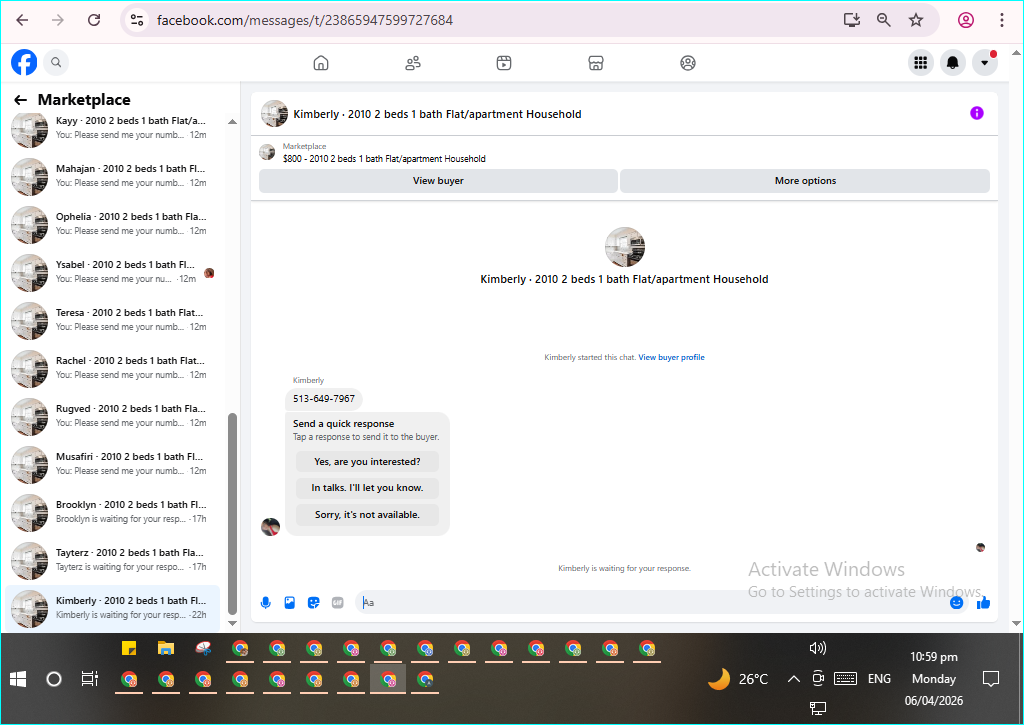Reload the page

click(x=94, y=20)
